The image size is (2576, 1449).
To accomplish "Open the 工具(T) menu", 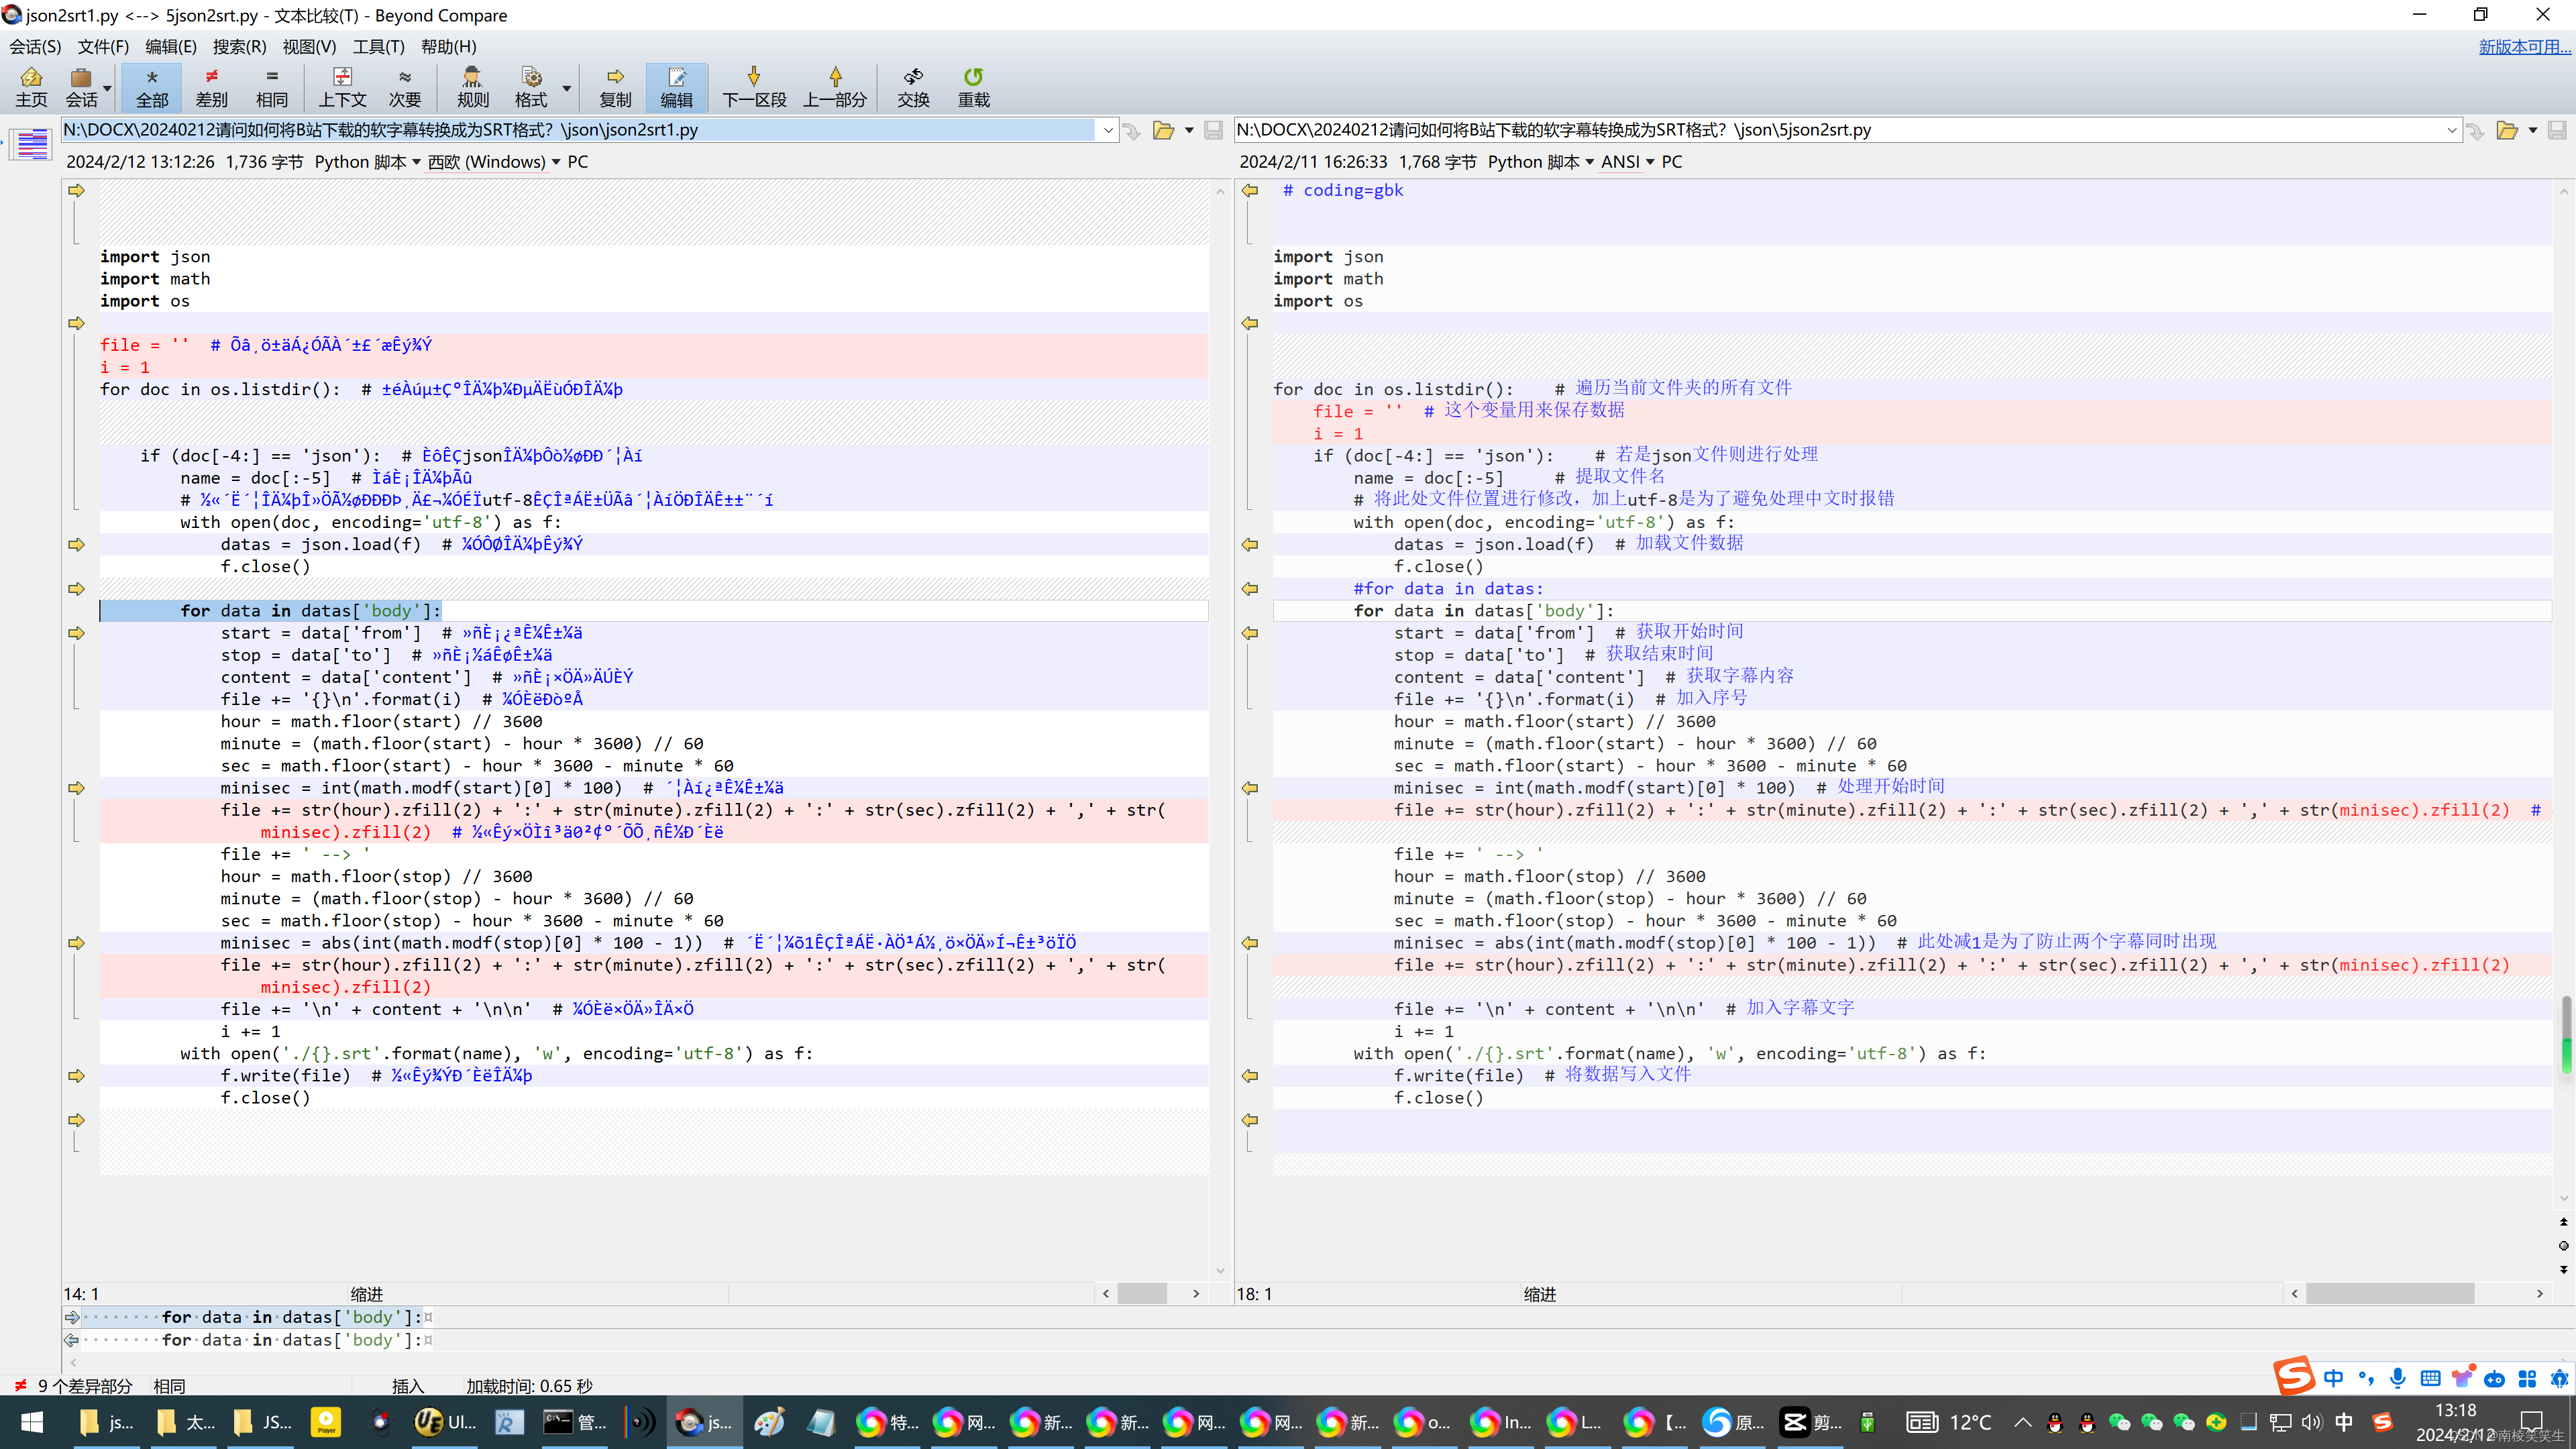I will pyautogui.click(x=378, y=46).
